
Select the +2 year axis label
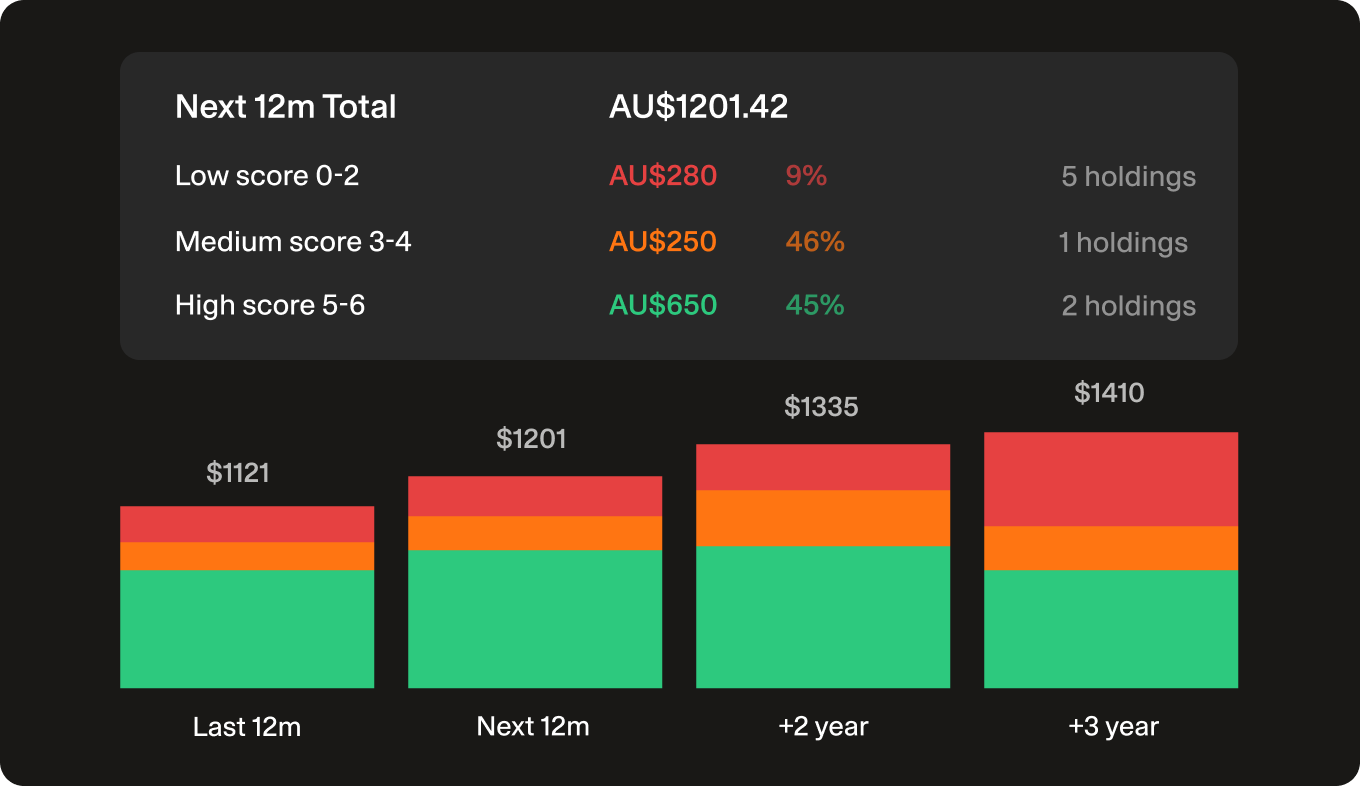[x=823, y=727]
